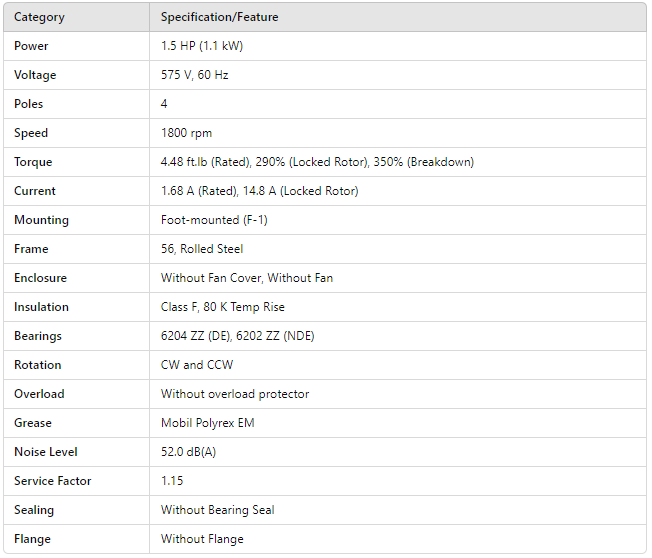652x558 pixels.
Task: Select the Power row label
Action: pyautogui.click(x=31, y=46)
